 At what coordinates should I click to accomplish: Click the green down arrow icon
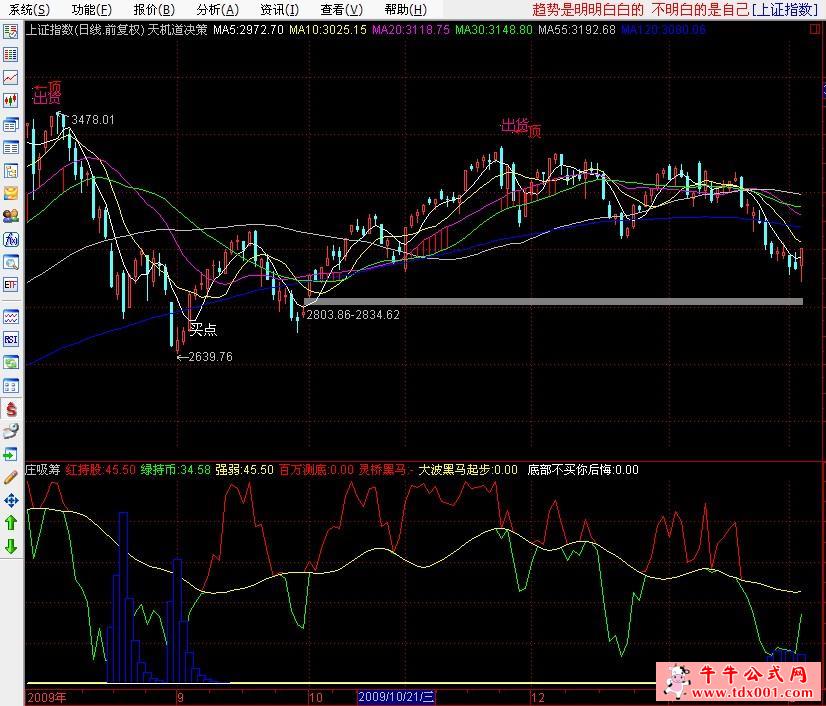(x=11, y=546)
